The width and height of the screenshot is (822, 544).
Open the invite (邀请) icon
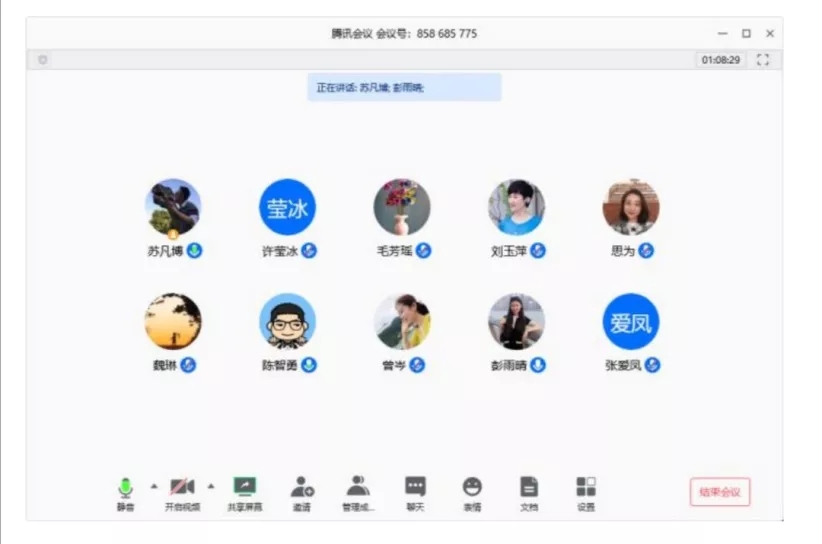302,488
